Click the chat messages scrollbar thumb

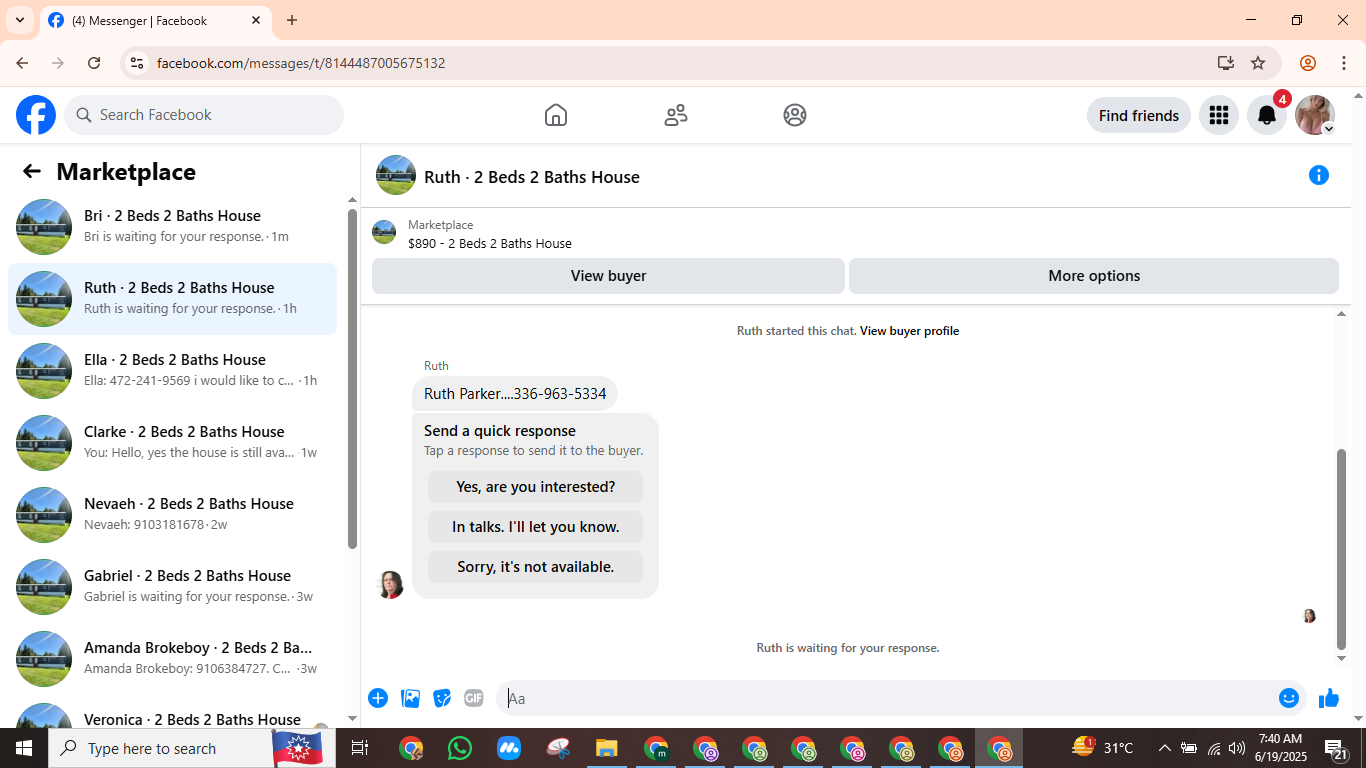(x=1342, y=549)
